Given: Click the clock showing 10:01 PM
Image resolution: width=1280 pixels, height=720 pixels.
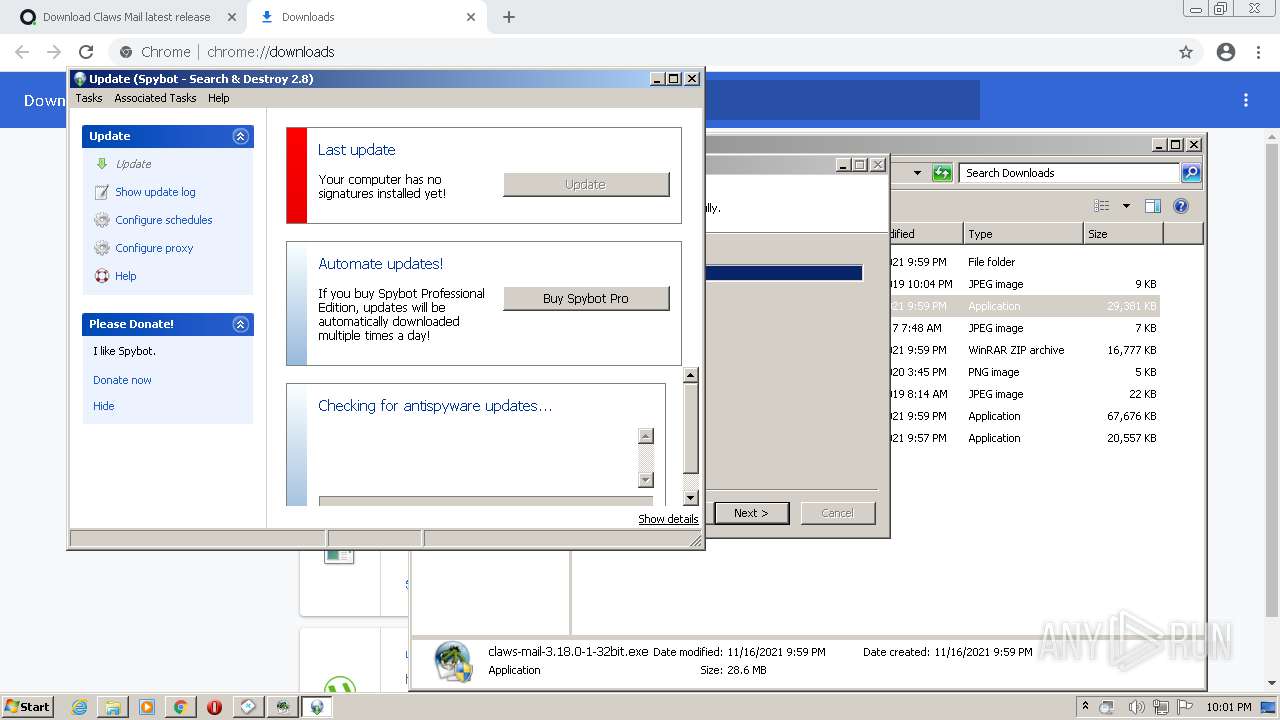Looking at the screenshot, I should (1227, 707).
